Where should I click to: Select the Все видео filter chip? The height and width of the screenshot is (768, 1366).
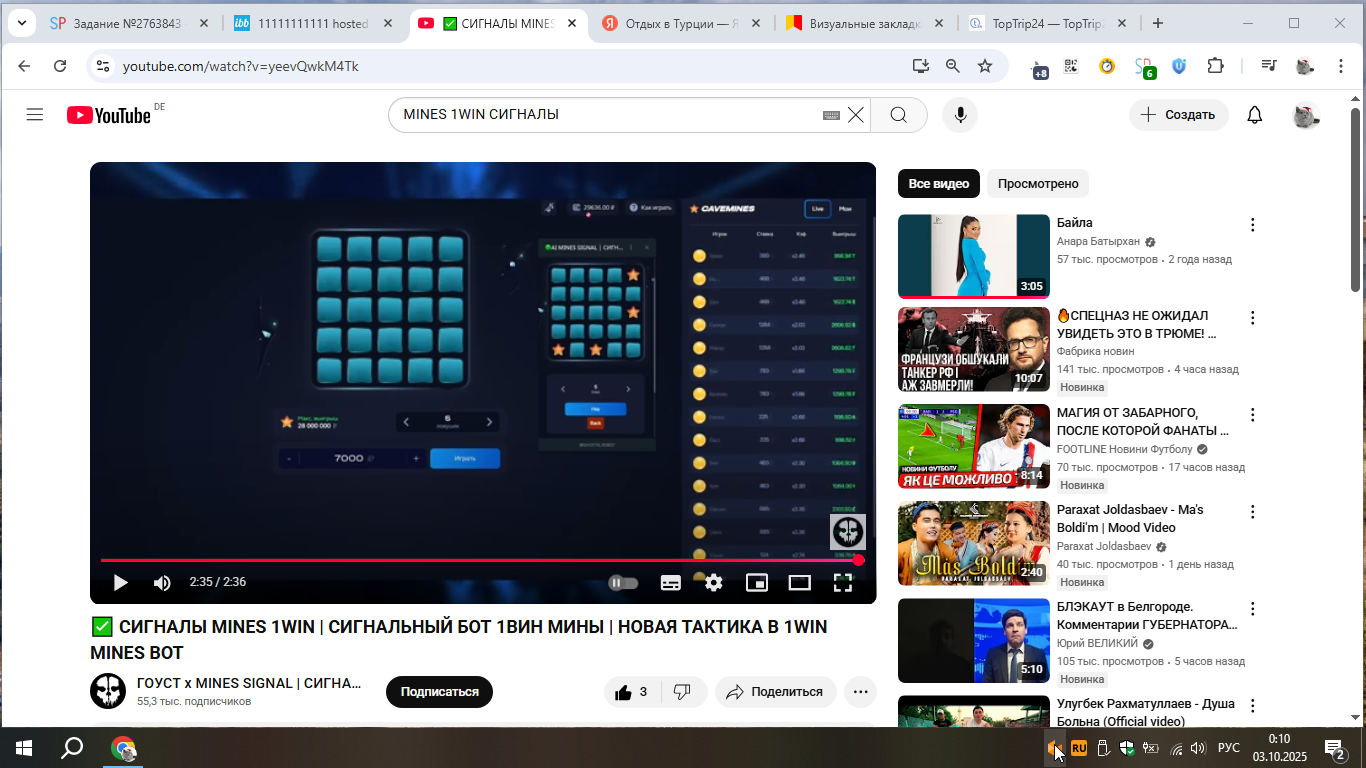pyautogui.click(x=938, y=184)
